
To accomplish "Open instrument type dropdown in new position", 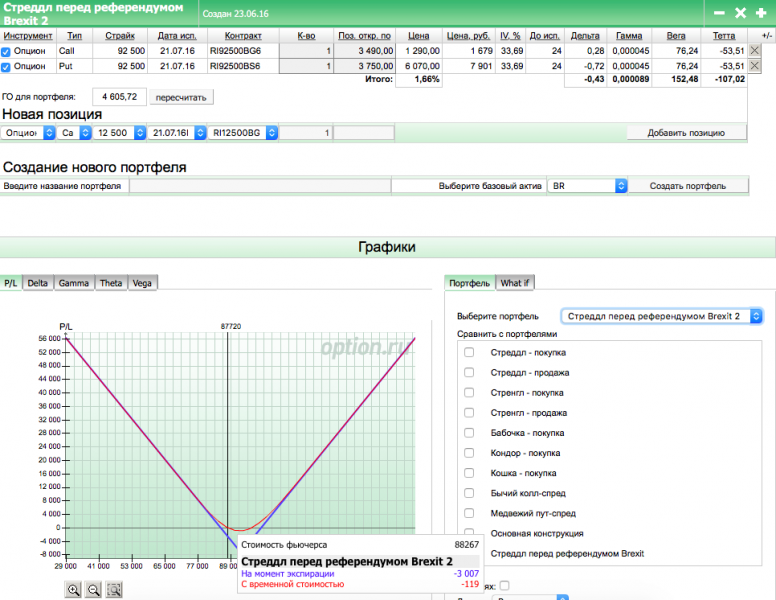I will (x=28, y=133).
